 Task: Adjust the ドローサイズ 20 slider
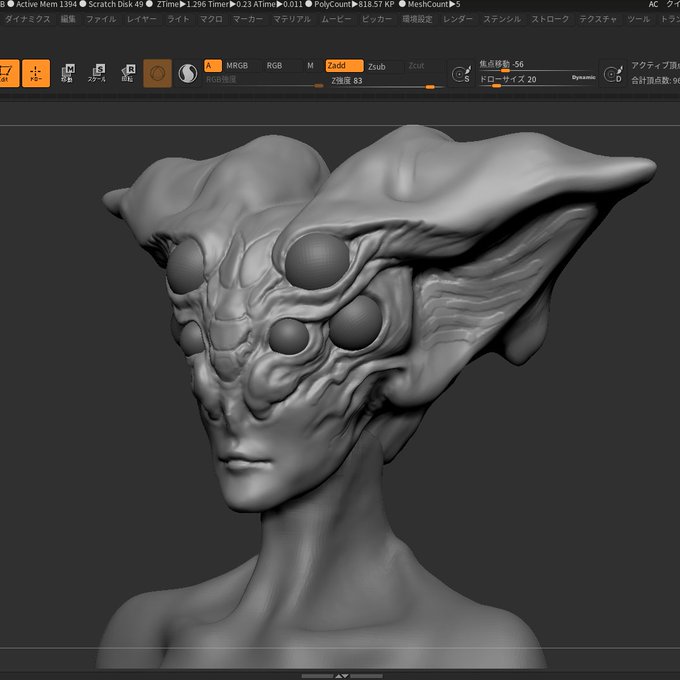point(536,81)
